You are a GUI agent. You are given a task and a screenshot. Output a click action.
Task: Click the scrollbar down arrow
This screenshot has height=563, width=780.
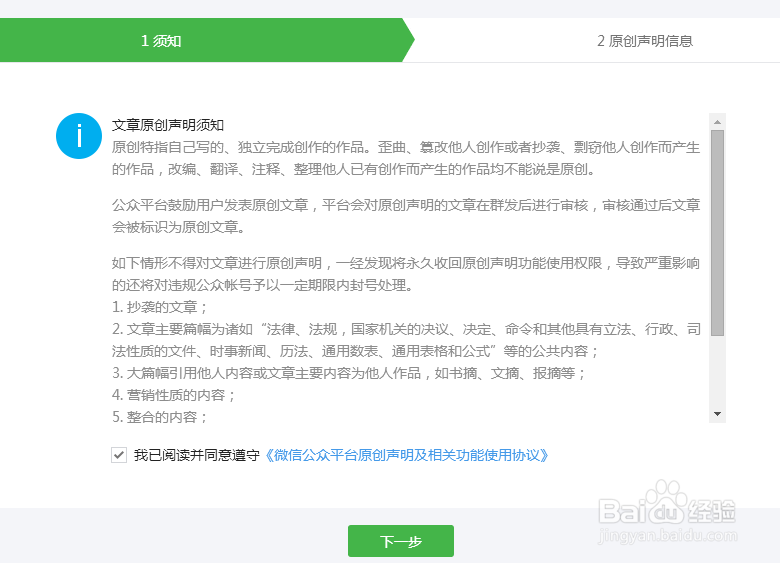pyautogui.click(x=717, y=414)
